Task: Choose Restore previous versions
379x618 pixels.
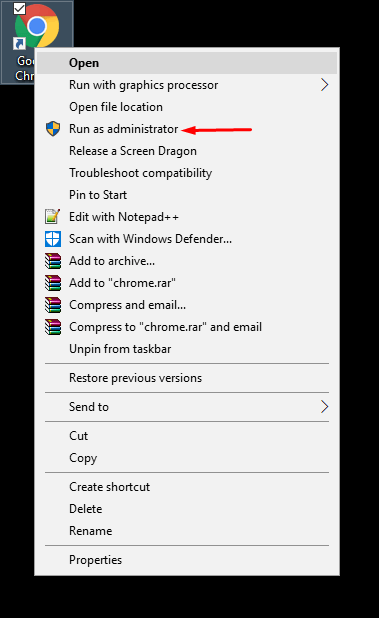Action: [187, 378]
